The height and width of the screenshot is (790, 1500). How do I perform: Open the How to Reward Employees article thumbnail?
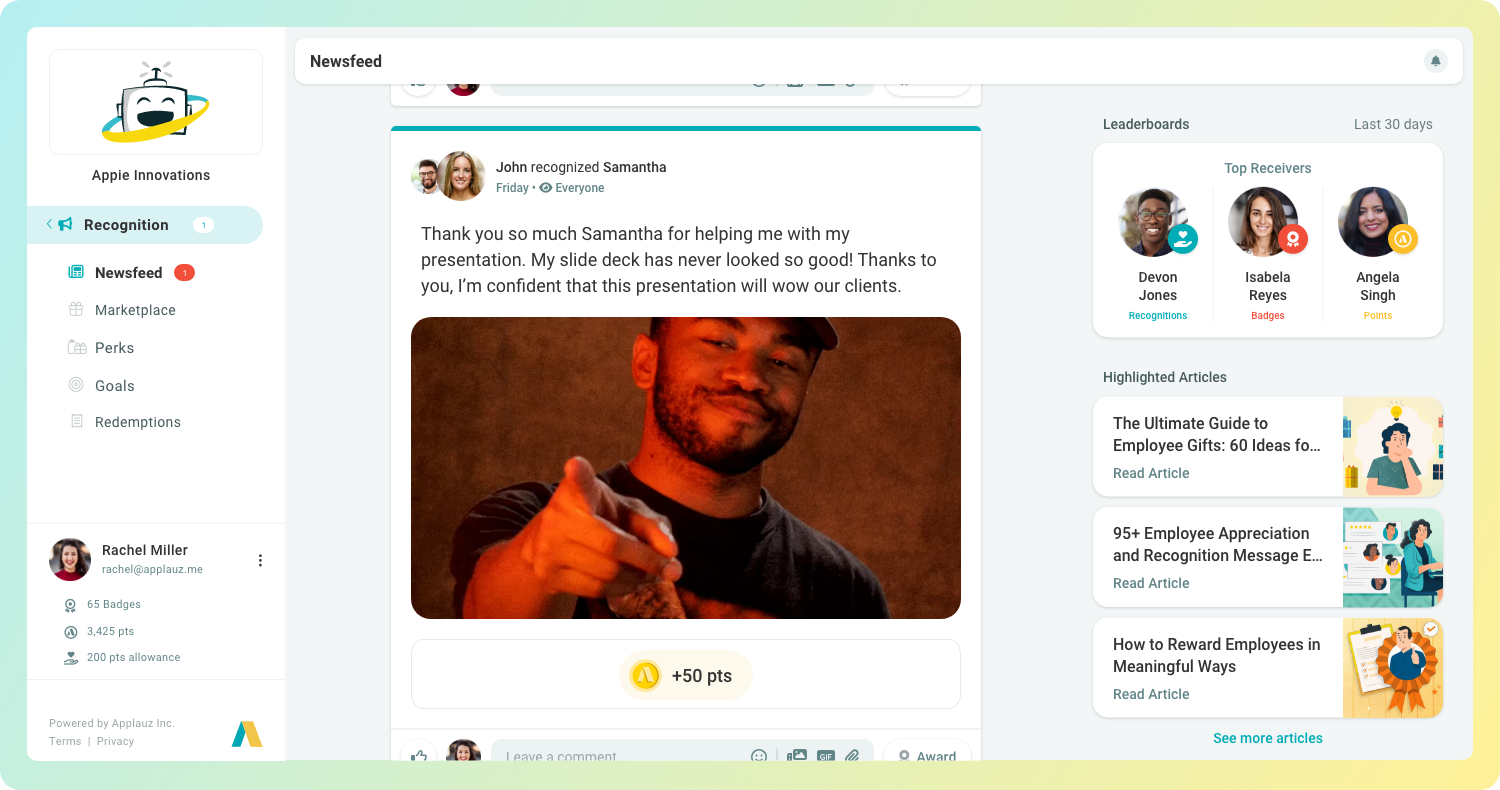click(x=1393, y=667)
